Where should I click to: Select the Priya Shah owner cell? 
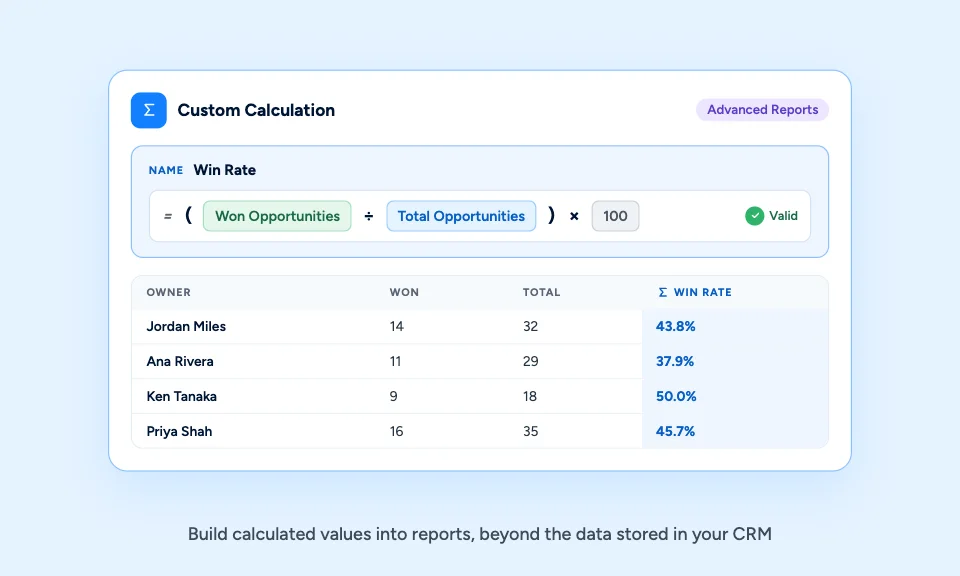click(x=179, y=431)
